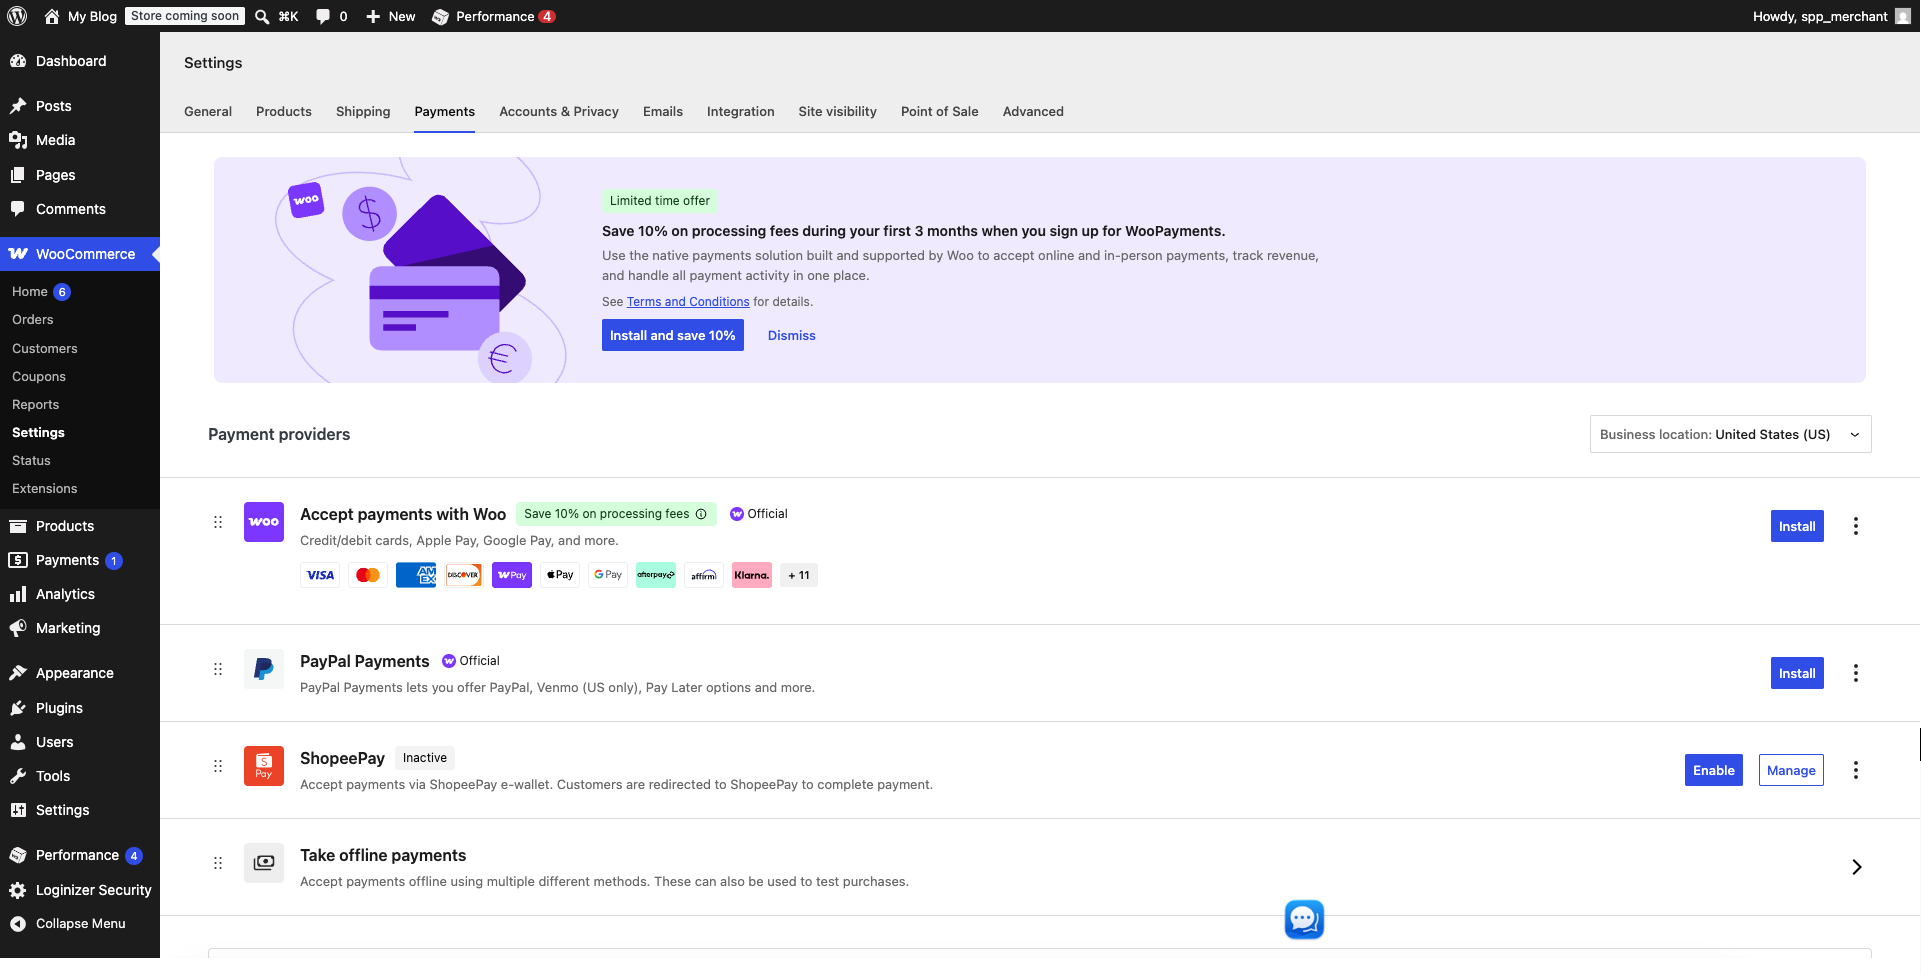Open options menu for ShopeePay
Screen dimensions: 1921x974
[1856, 770]
